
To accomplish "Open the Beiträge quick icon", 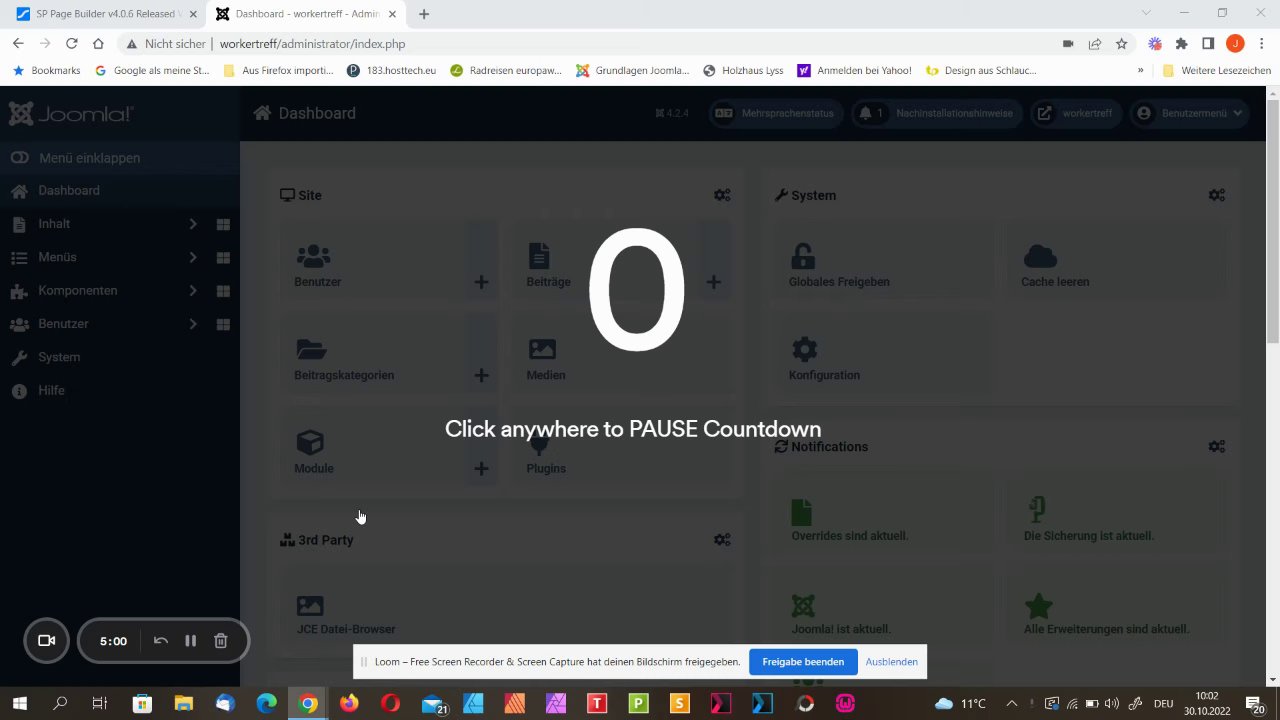I will [x=604, y=265].
